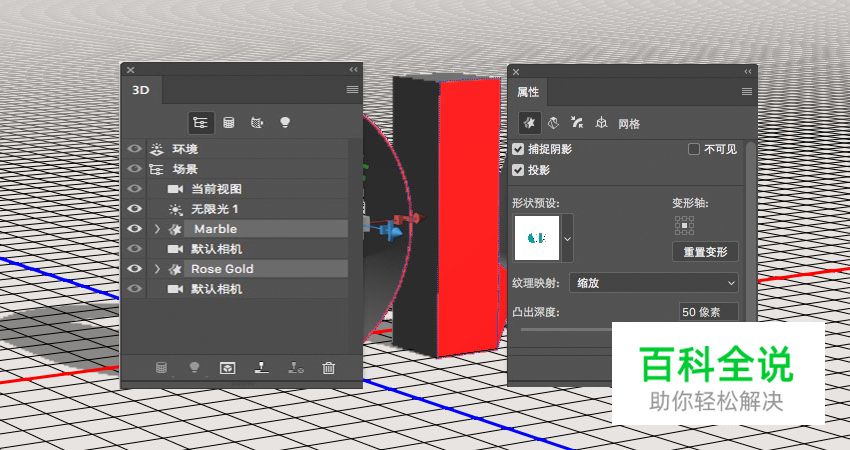
Task: Click the 网格 label in 属性 panel
Action: (x=629, y=124)
